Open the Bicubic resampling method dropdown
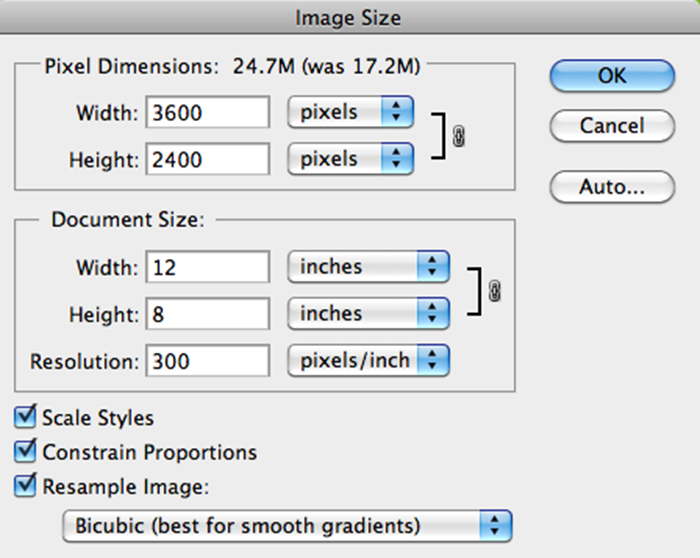The image size is (700, 558). click(x=288, y=526)
